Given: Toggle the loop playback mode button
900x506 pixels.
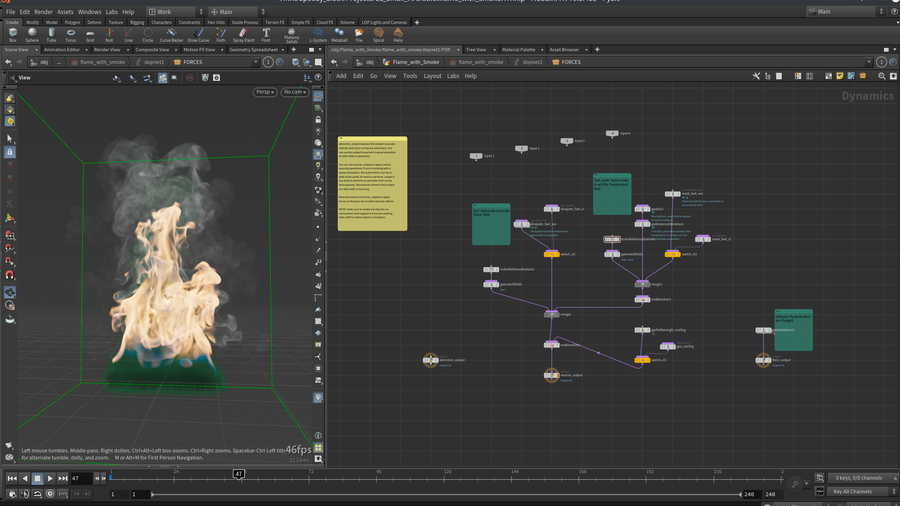Looking at the screenshot, I should pyautogui.click(x=37, y=493).
